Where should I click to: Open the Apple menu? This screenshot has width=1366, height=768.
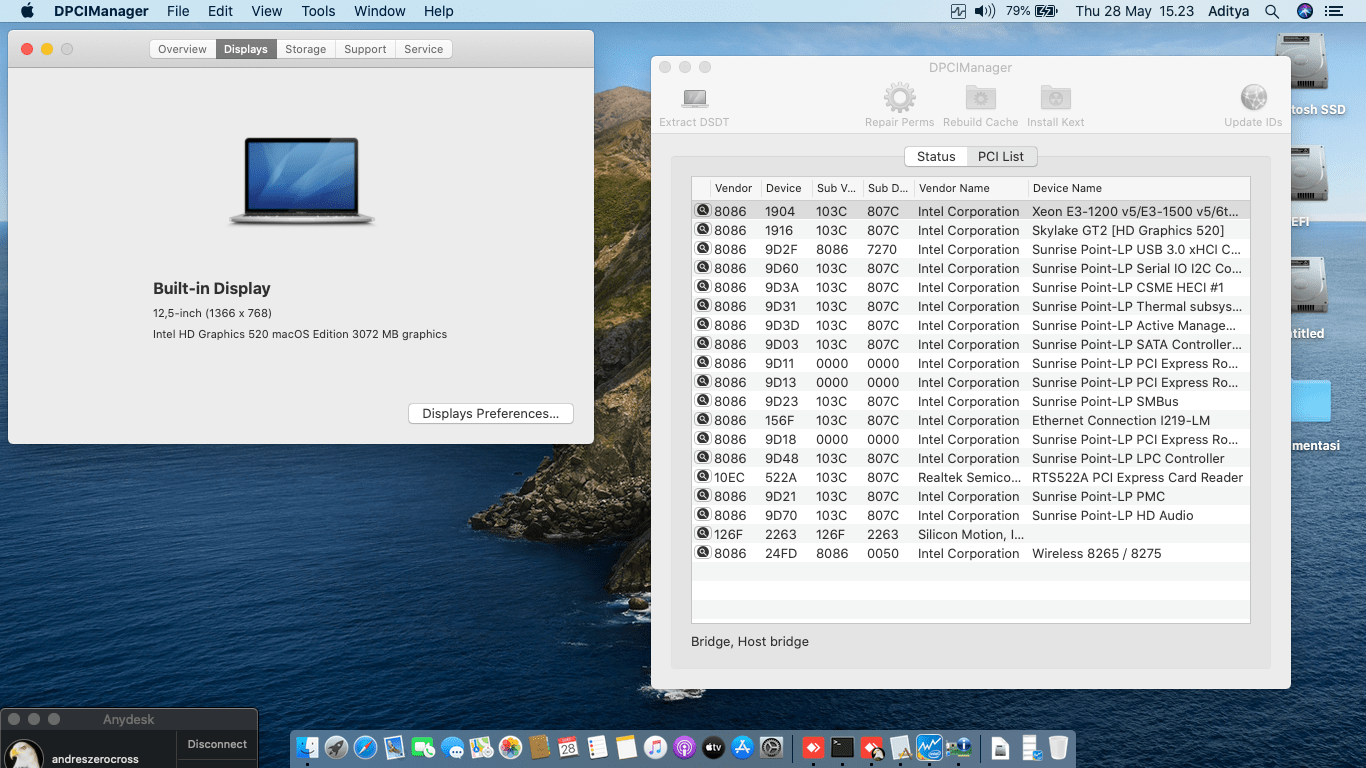[x=27, y=11]
